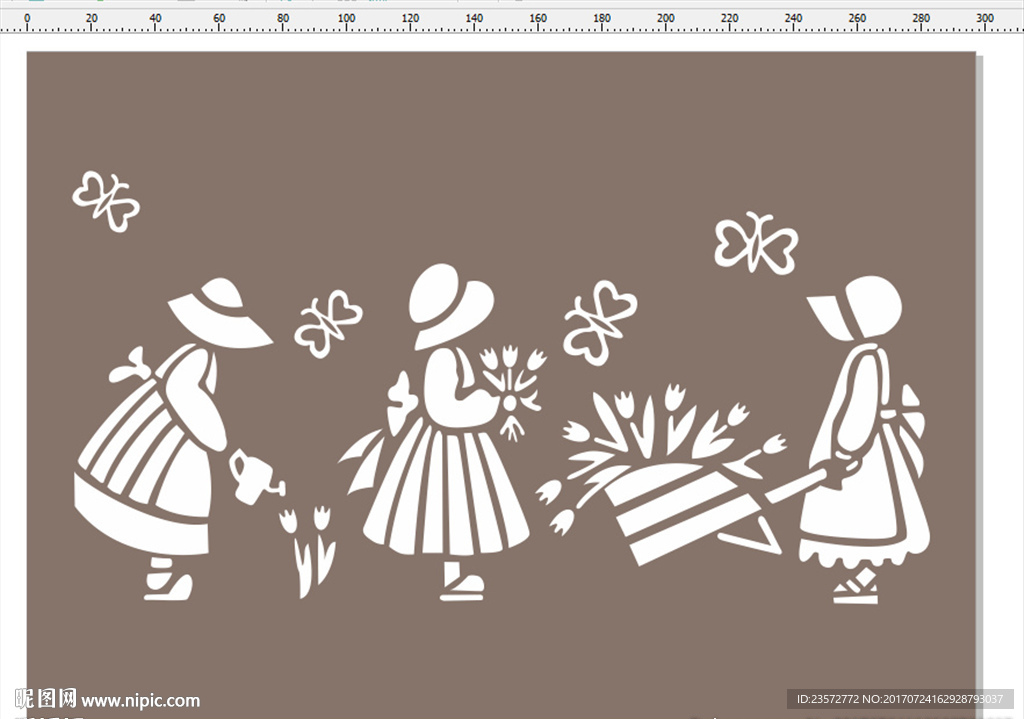Viewport: 1024px width, 719px height.
Task: Select the top-left butterfly shape
Action: tap(105, 201)
